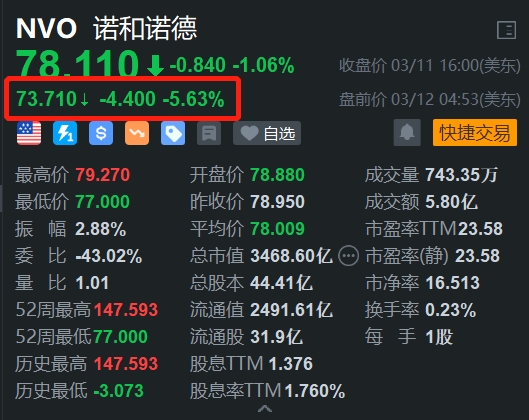Click the 诺和诺德 company name
This screenshot has width=529, height=420.
tap(145, 29)
